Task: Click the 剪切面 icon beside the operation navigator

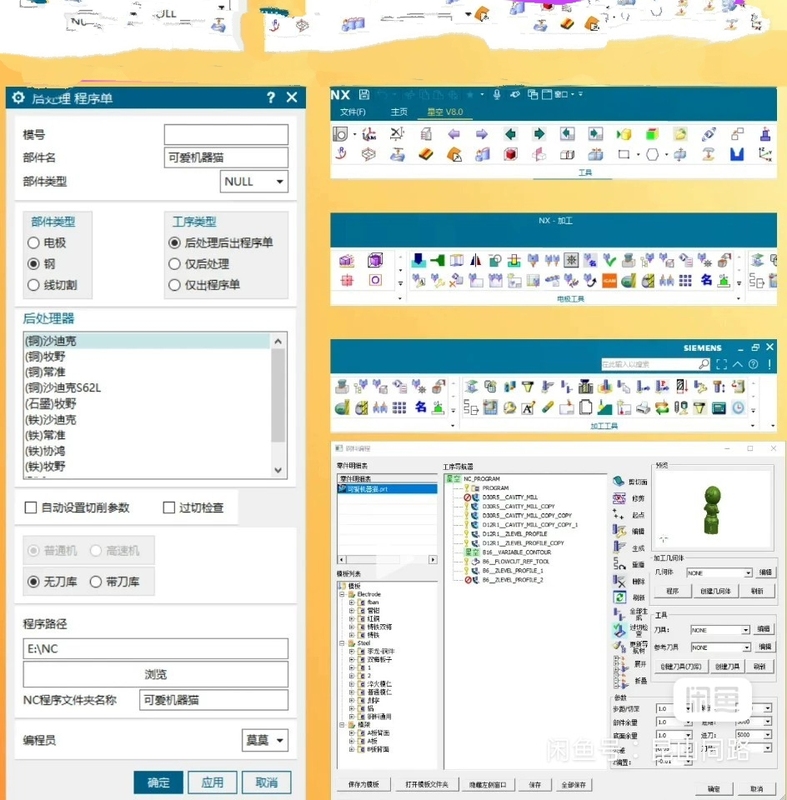Action: (619, 481)
